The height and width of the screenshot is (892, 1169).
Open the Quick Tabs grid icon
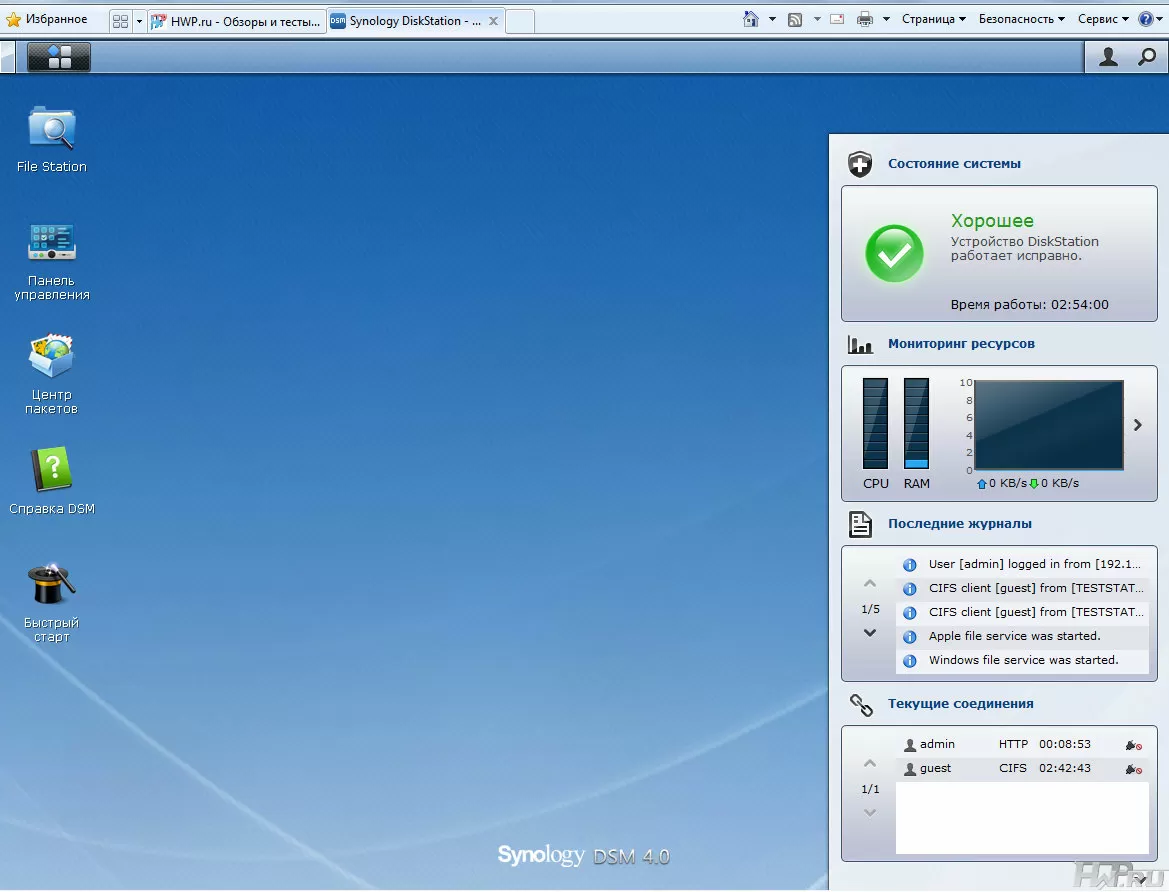tap(120, 22)
